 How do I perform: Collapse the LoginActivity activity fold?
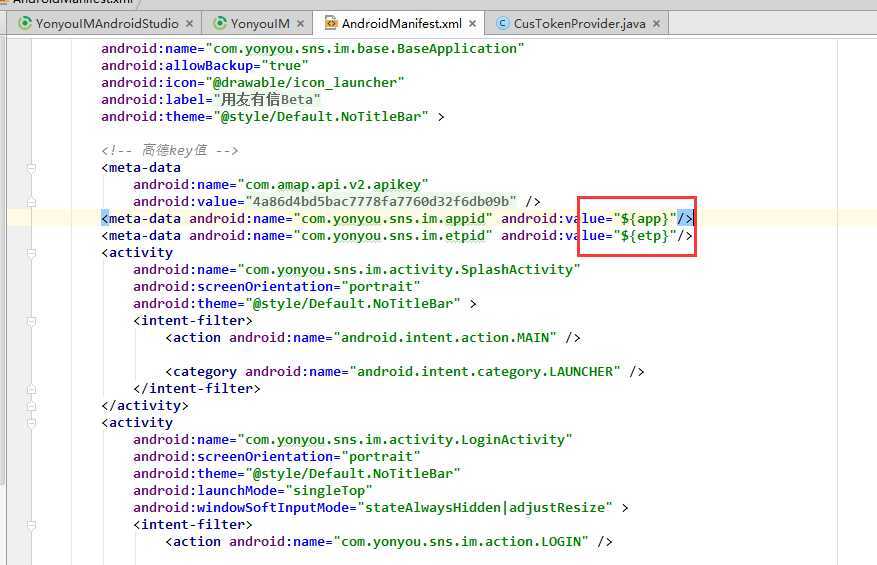click(x=31, y=423)
